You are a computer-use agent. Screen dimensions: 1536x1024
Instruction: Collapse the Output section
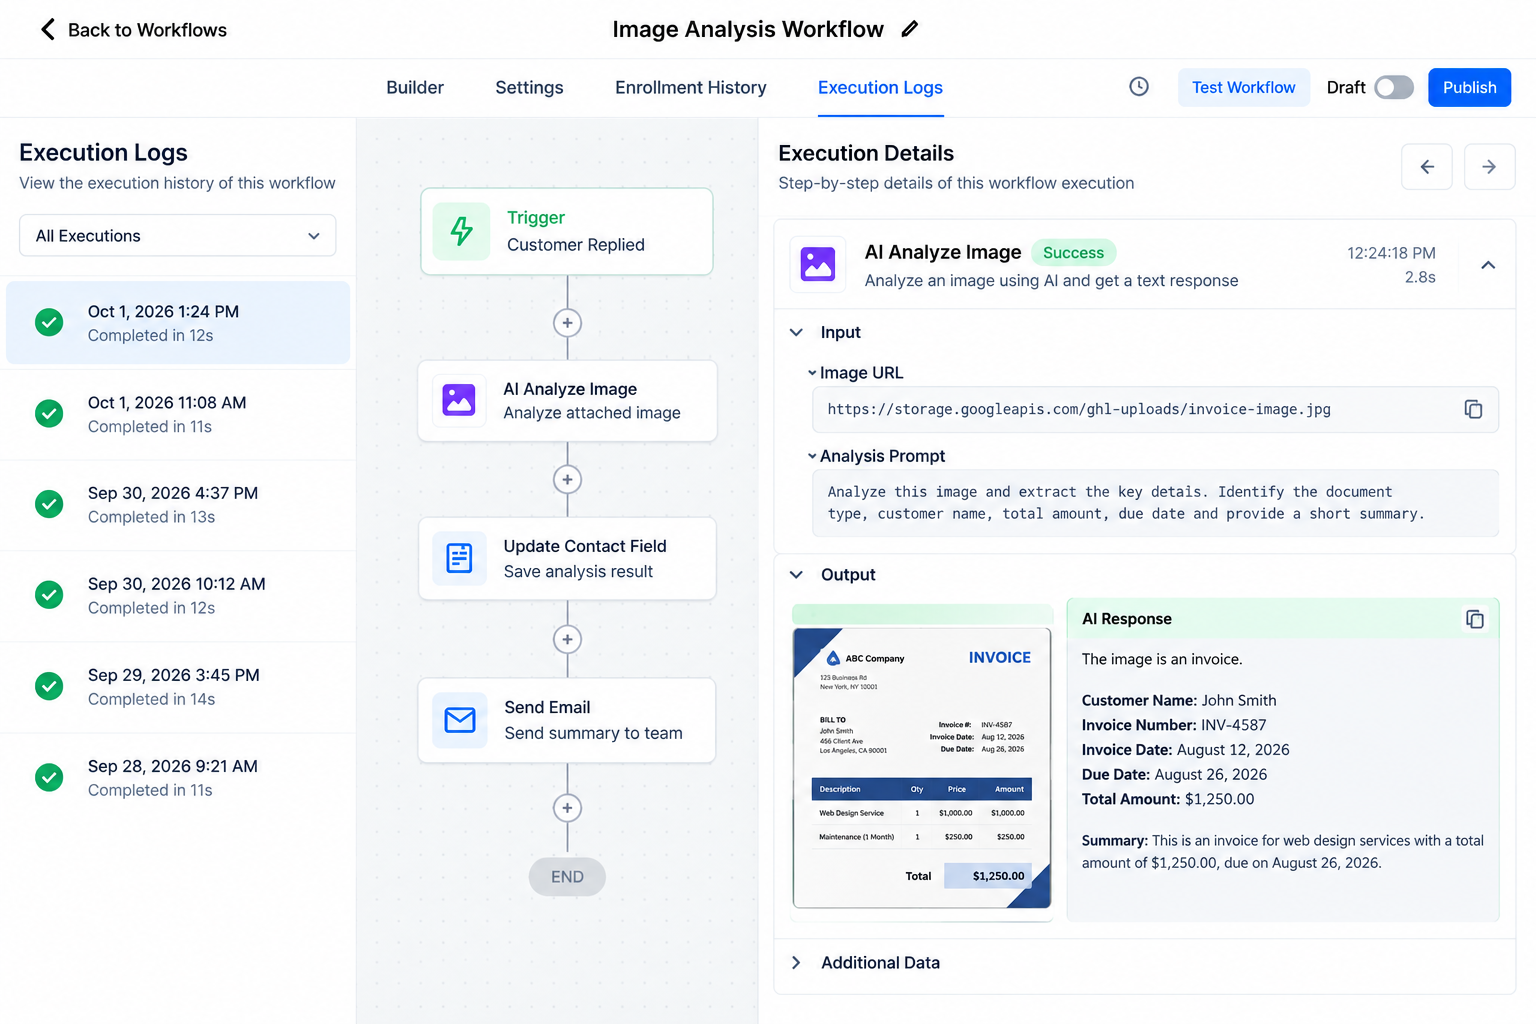pos(796,575)
